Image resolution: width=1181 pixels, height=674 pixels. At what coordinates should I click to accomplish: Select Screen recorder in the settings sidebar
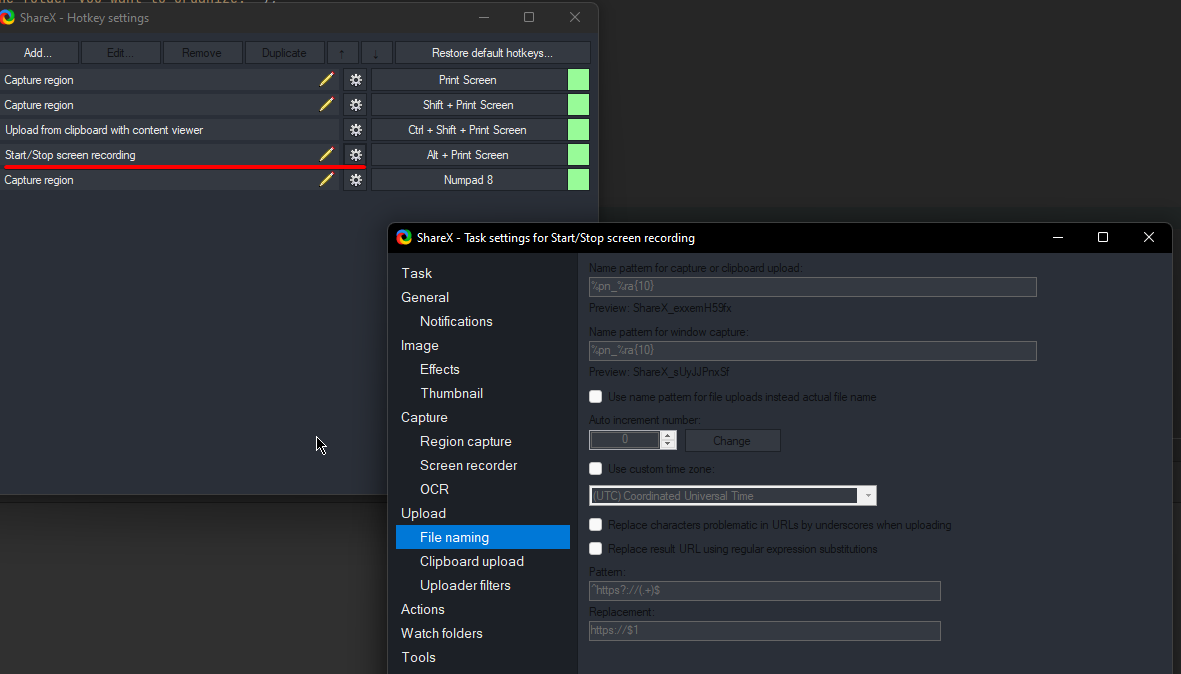467,465
